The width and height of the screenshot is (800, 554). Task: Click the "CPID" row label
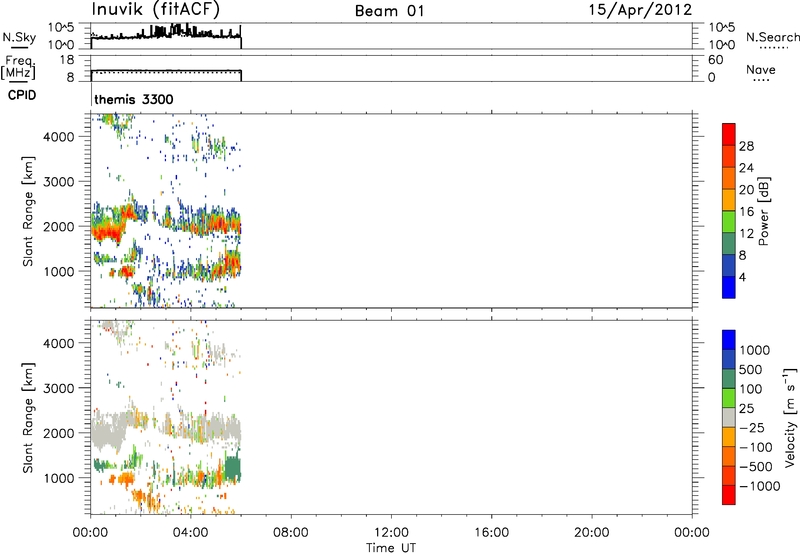click(x=22, y=95)
